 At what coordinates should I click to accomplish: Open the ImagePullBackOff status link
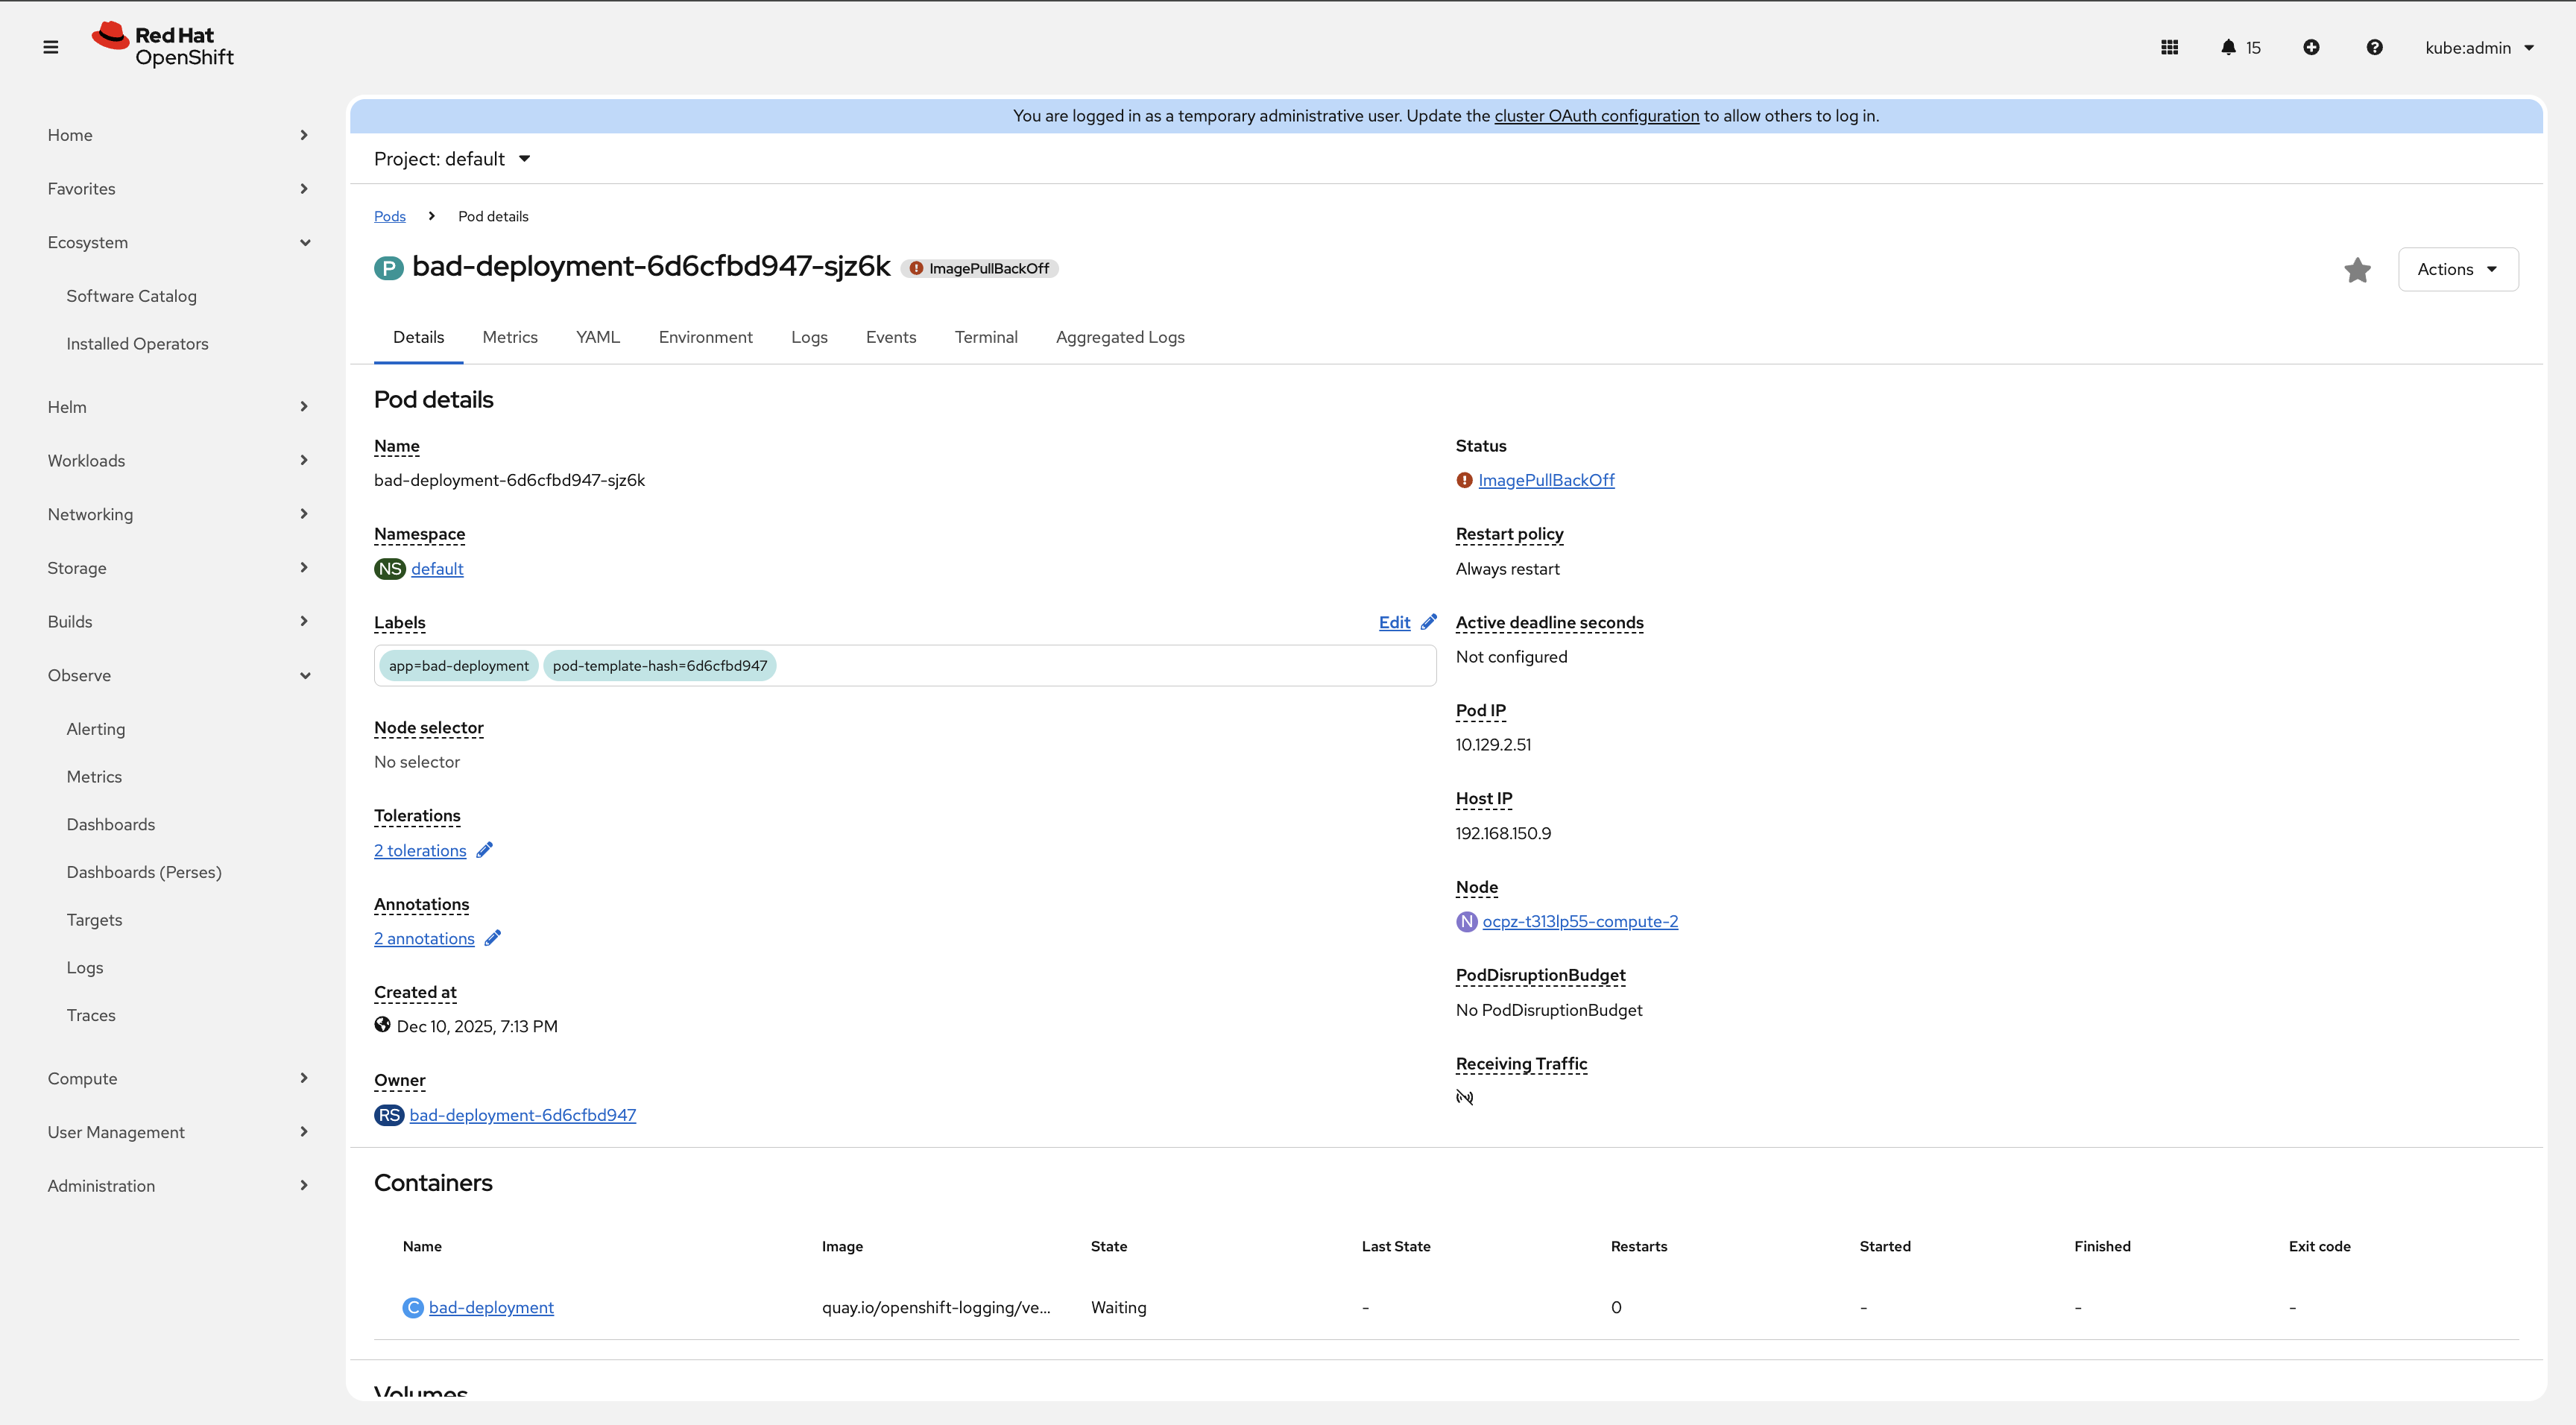click(1546, 480)
